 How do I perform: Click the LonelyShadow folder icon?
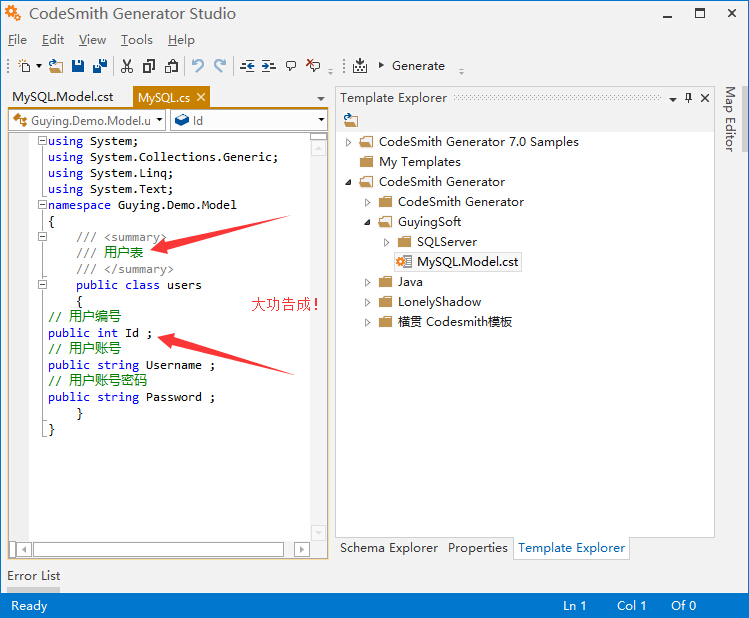click(x=385, y=302)
